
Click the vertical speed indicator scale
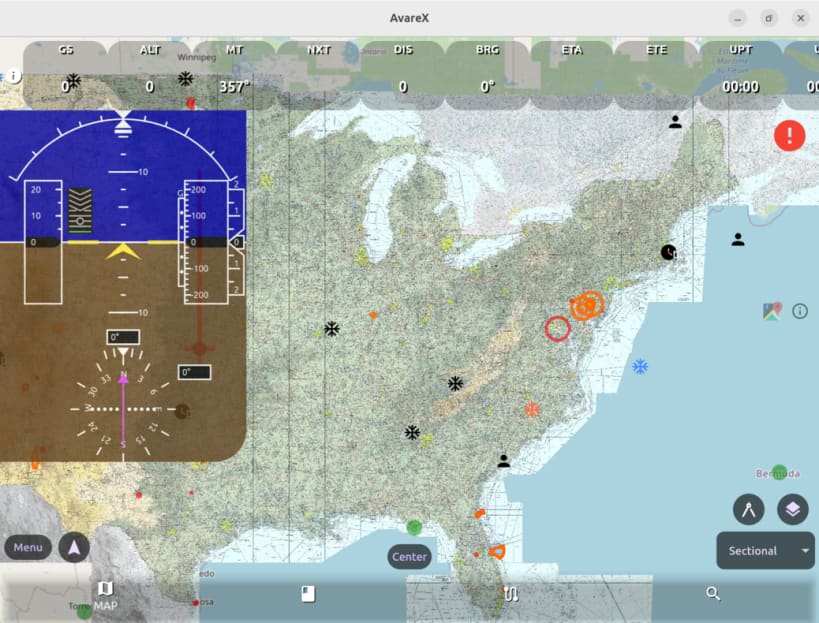click(237, 242)
